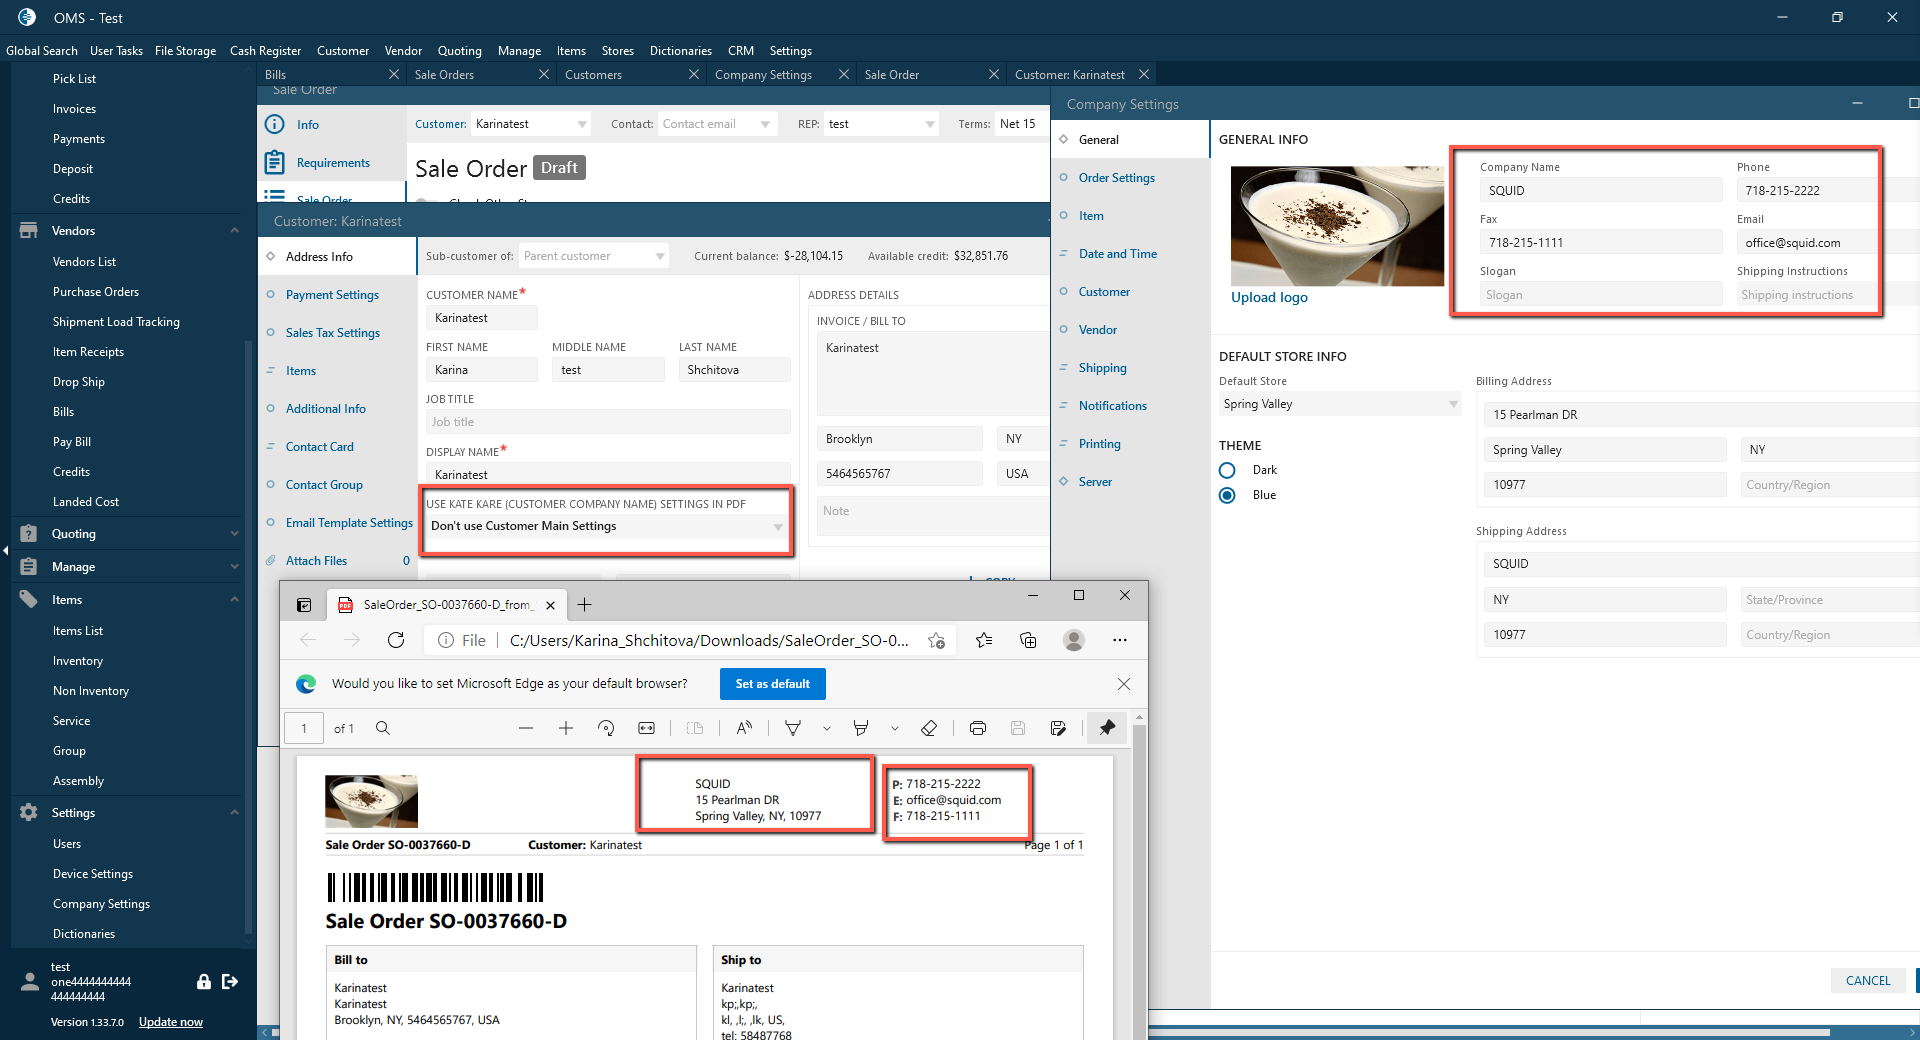Open the Default Store dropdown

tap(1340, 404)
